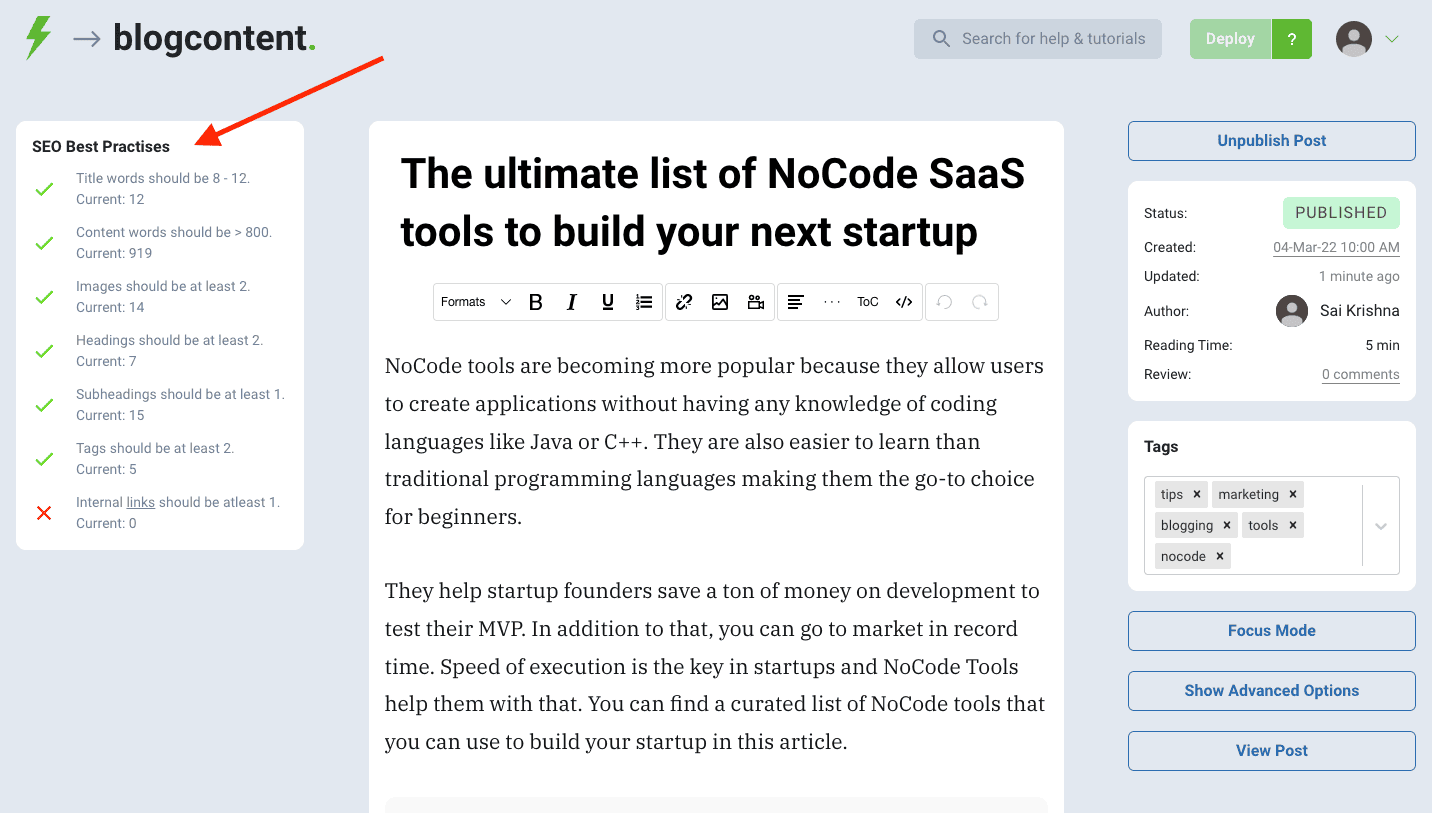Click the text alignment icon
Viewport: 1432px width, 813px height.
point(796,302)
